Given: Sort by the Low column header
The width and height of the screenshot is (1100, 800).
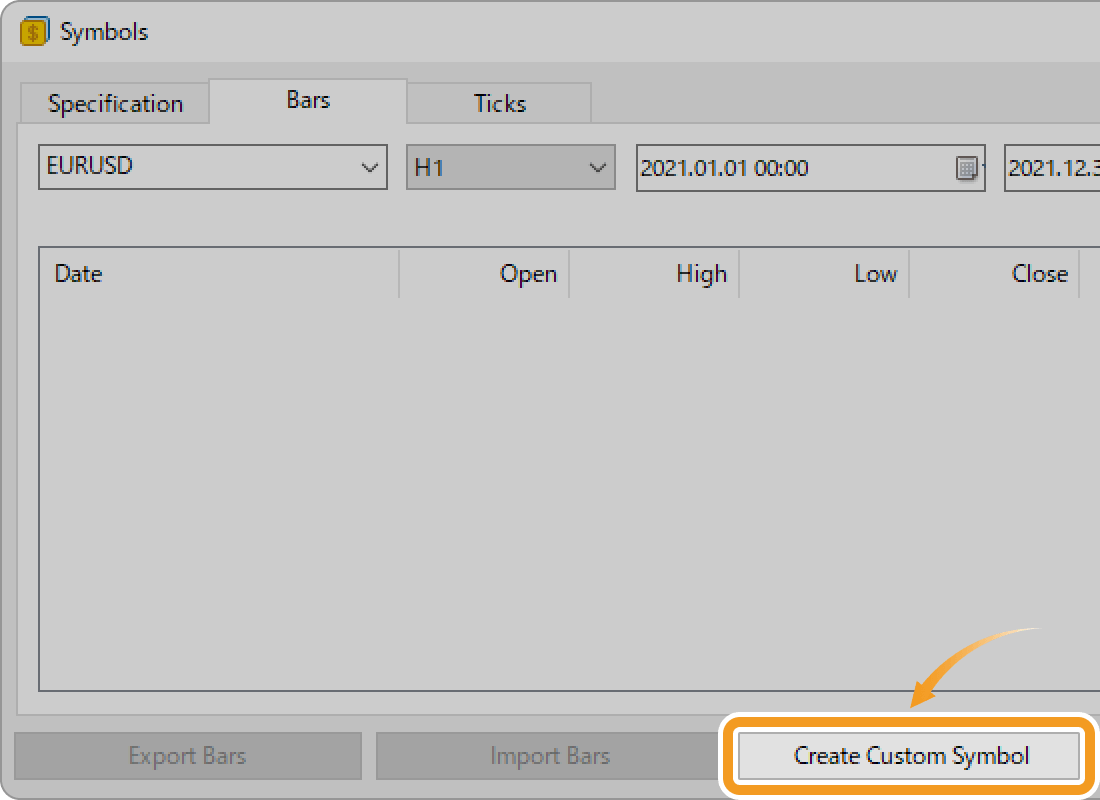Looking at the screenshot, I should 824,274.
